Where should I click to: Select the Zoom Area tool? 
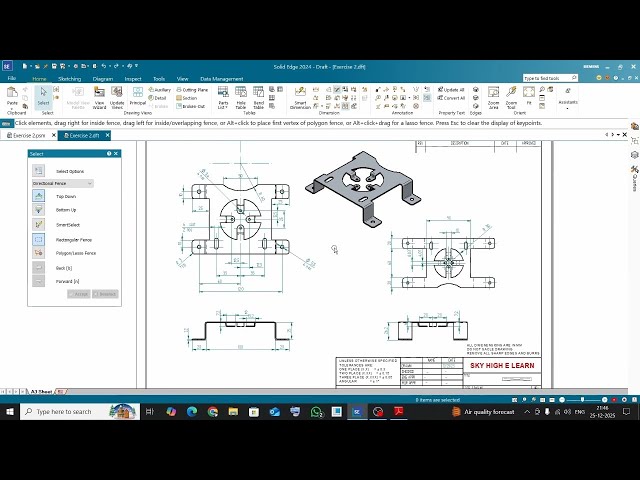(x=493, y=98)
